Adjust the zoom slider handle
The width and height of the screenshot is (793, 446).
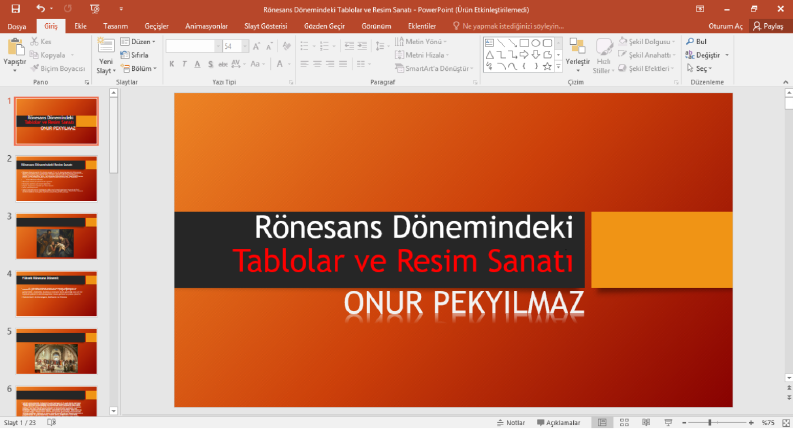pyautogui.click(x=710, y=422)
